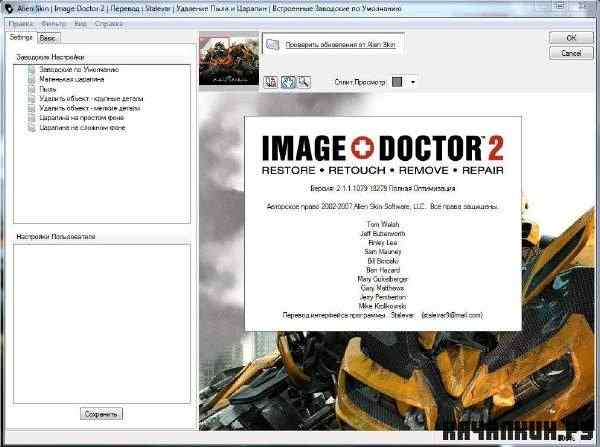Select Удалить объект - мелкие детали text

(90, 108)
